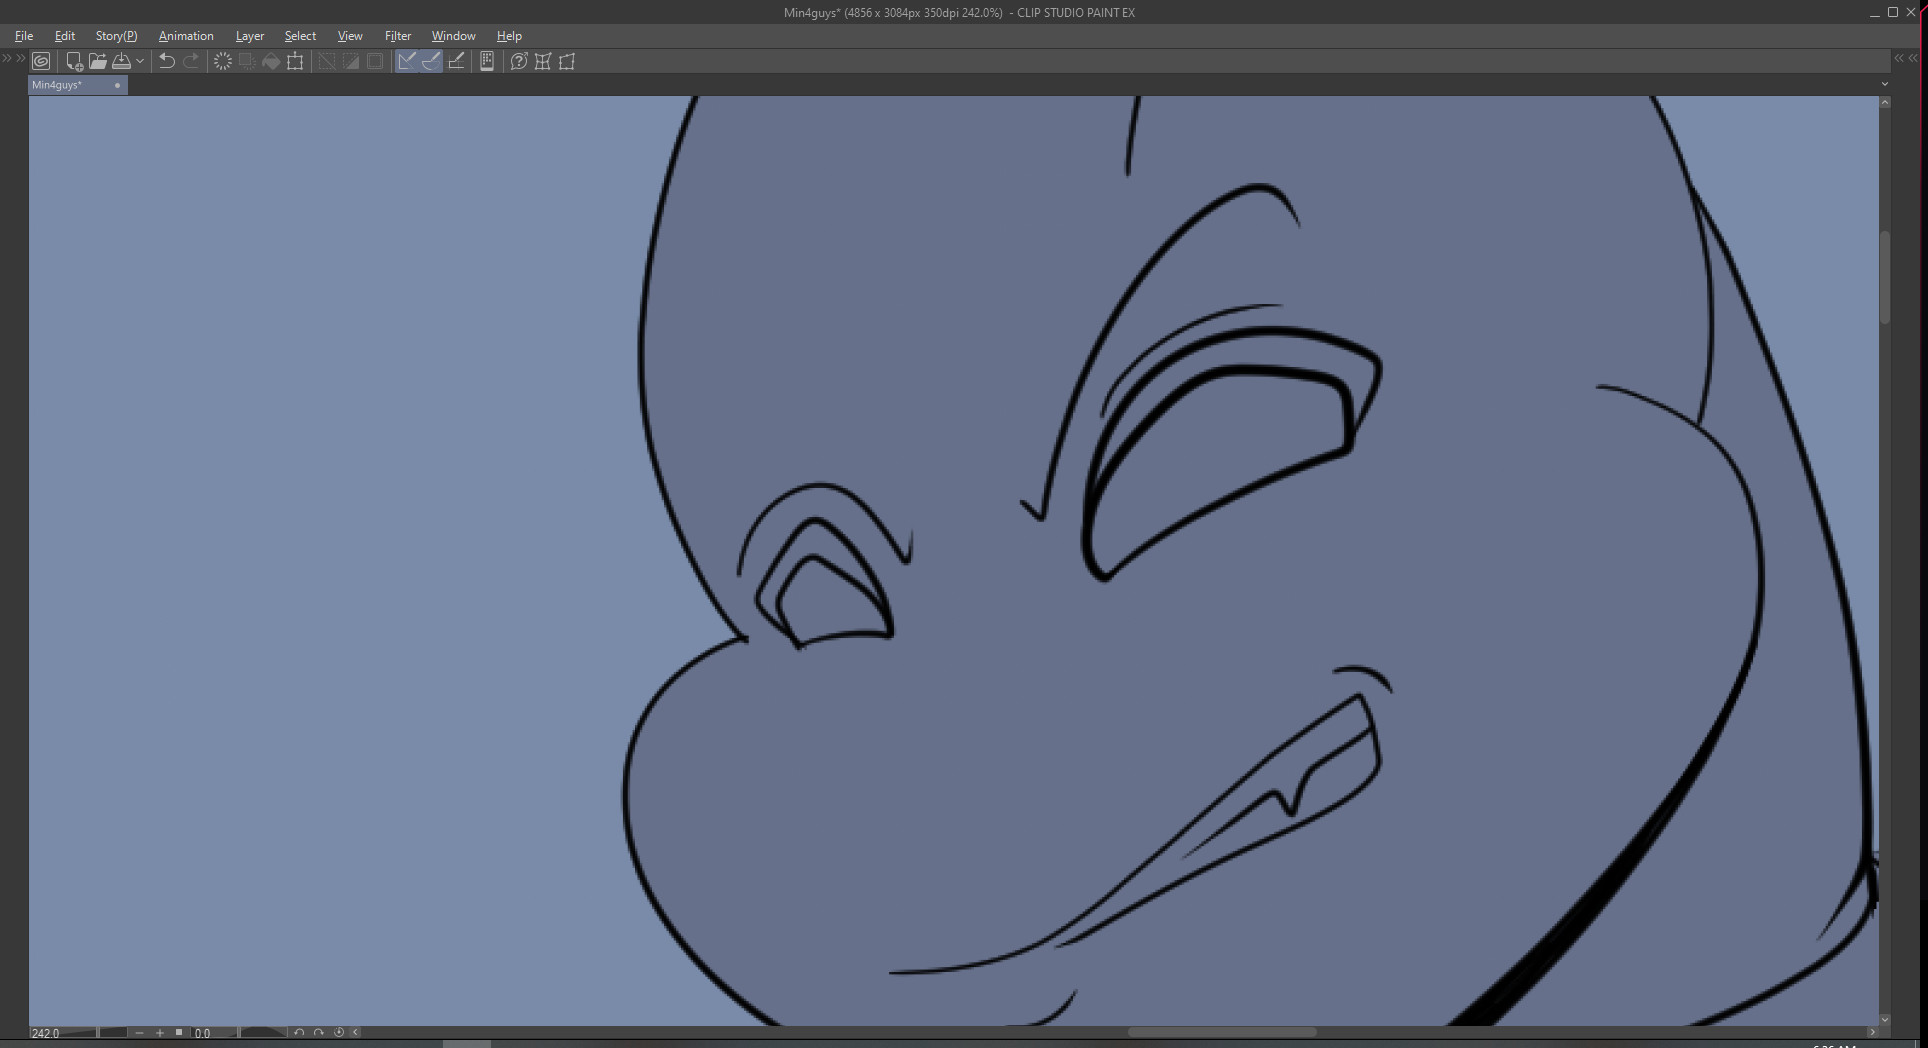Open the Edit menu
This screenshot has width=1928, height=1048.
point(65,35)
